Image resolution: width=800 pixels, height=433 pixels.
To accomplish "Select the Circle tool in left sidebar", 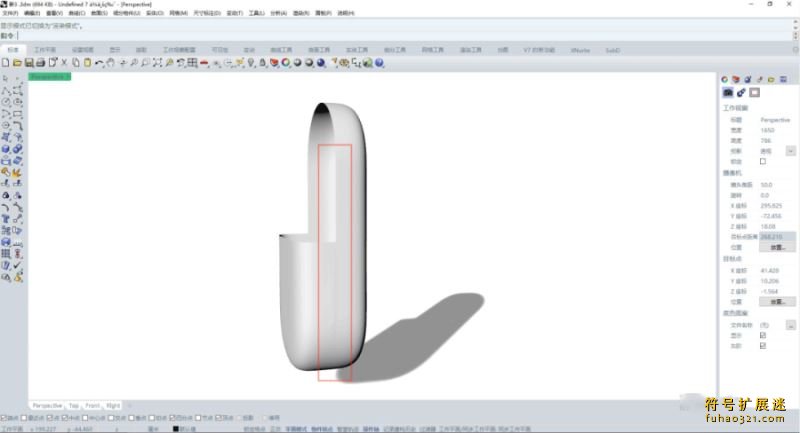I will [6, 102].
